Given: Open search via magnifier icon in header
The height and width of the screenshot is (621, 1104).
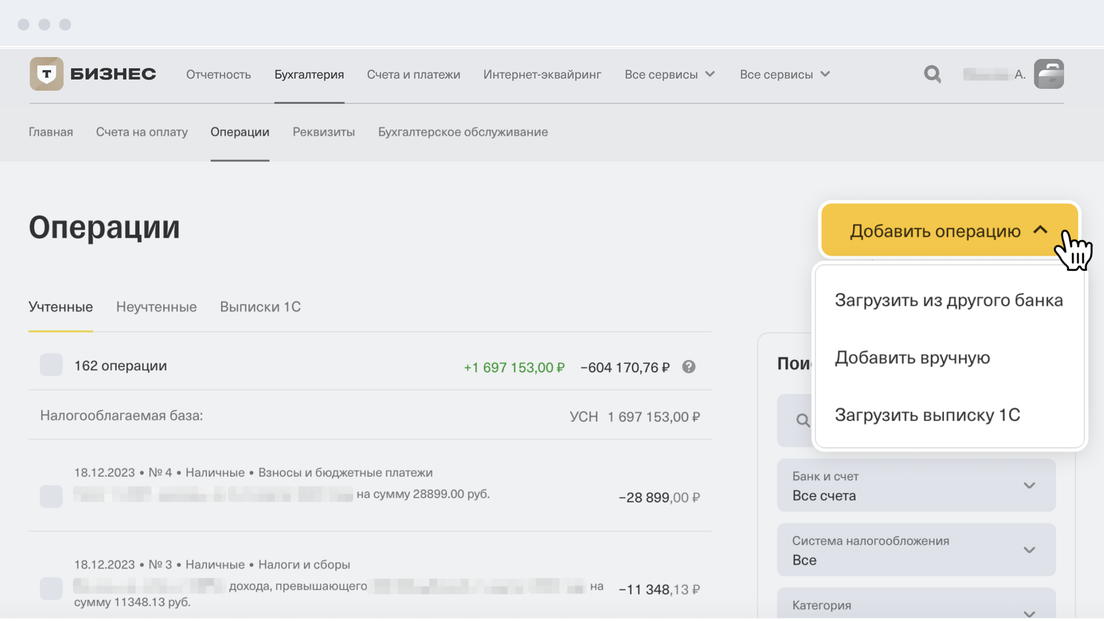Looking at the screenshot, I should [x=932, y=74].
